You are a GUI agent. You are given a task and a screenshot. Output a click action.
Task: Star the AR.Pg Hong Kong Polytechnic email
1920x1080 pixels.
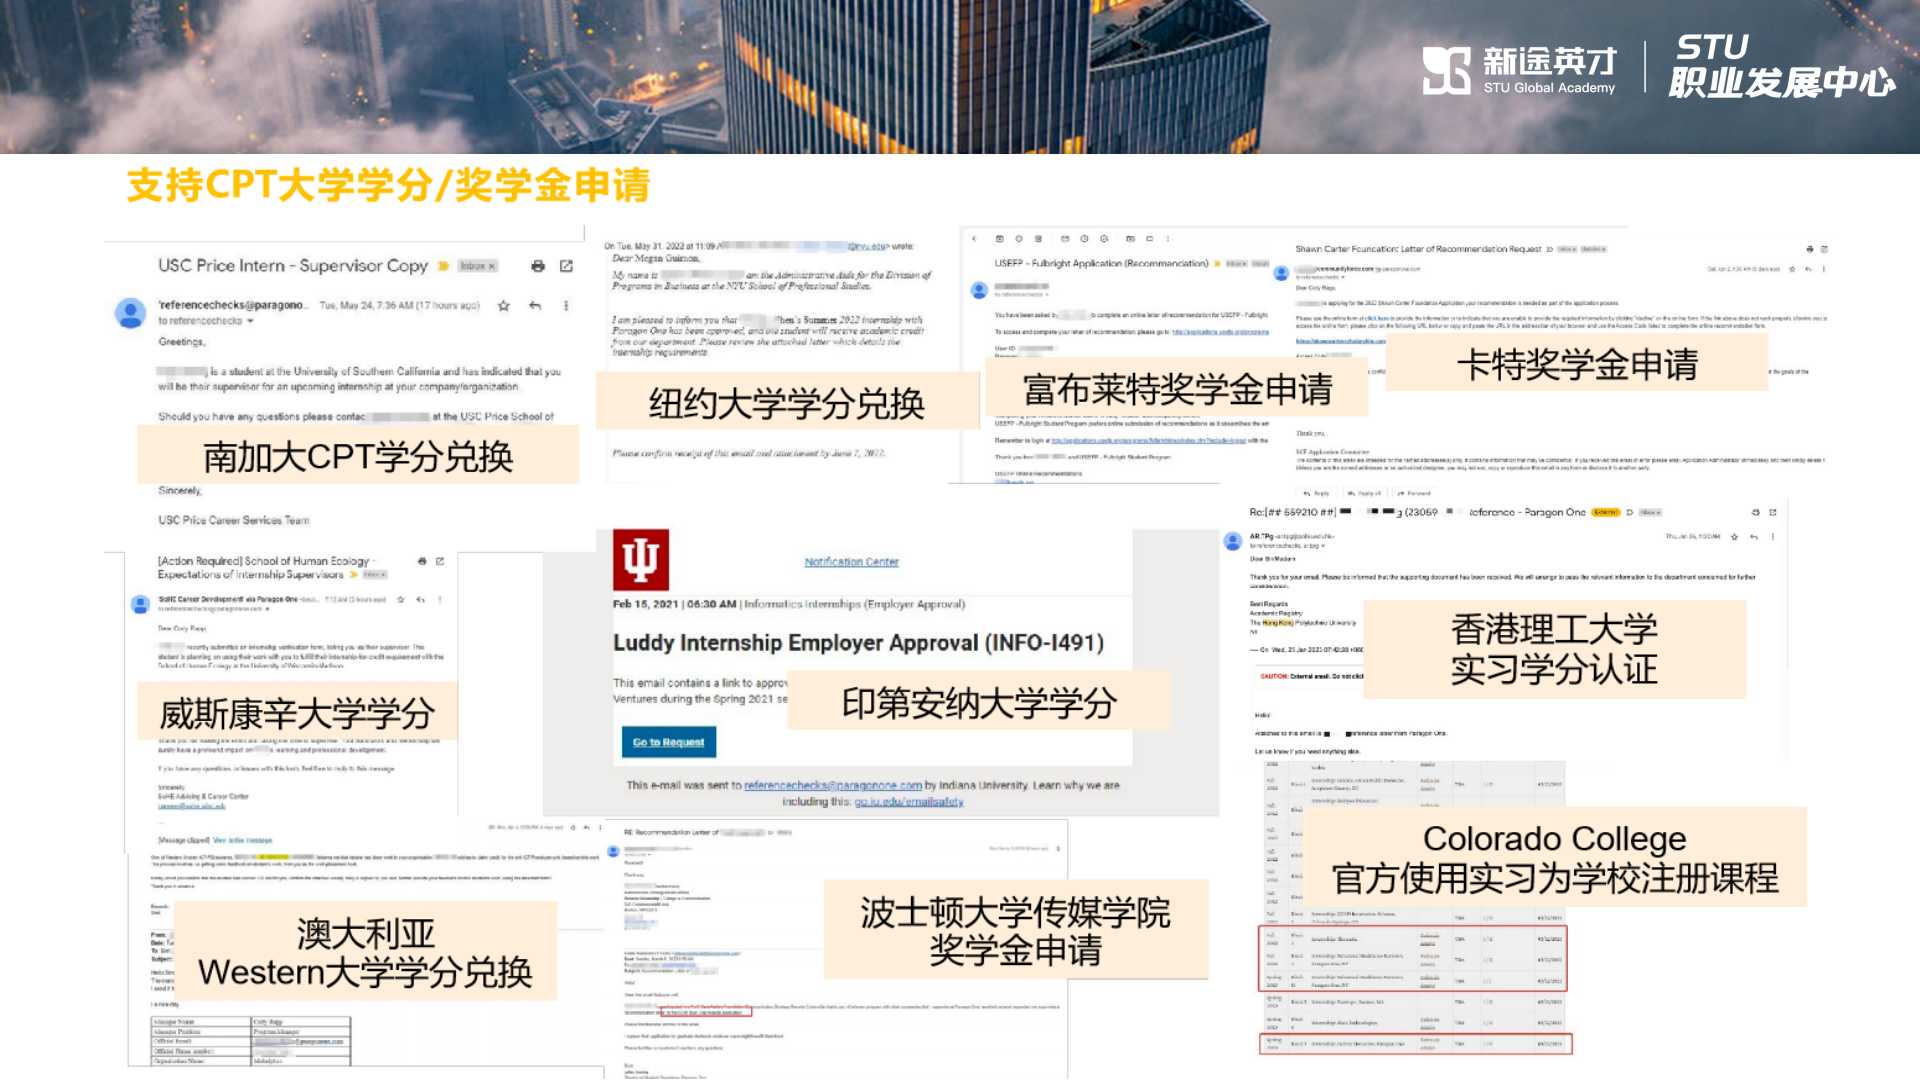1734,537
